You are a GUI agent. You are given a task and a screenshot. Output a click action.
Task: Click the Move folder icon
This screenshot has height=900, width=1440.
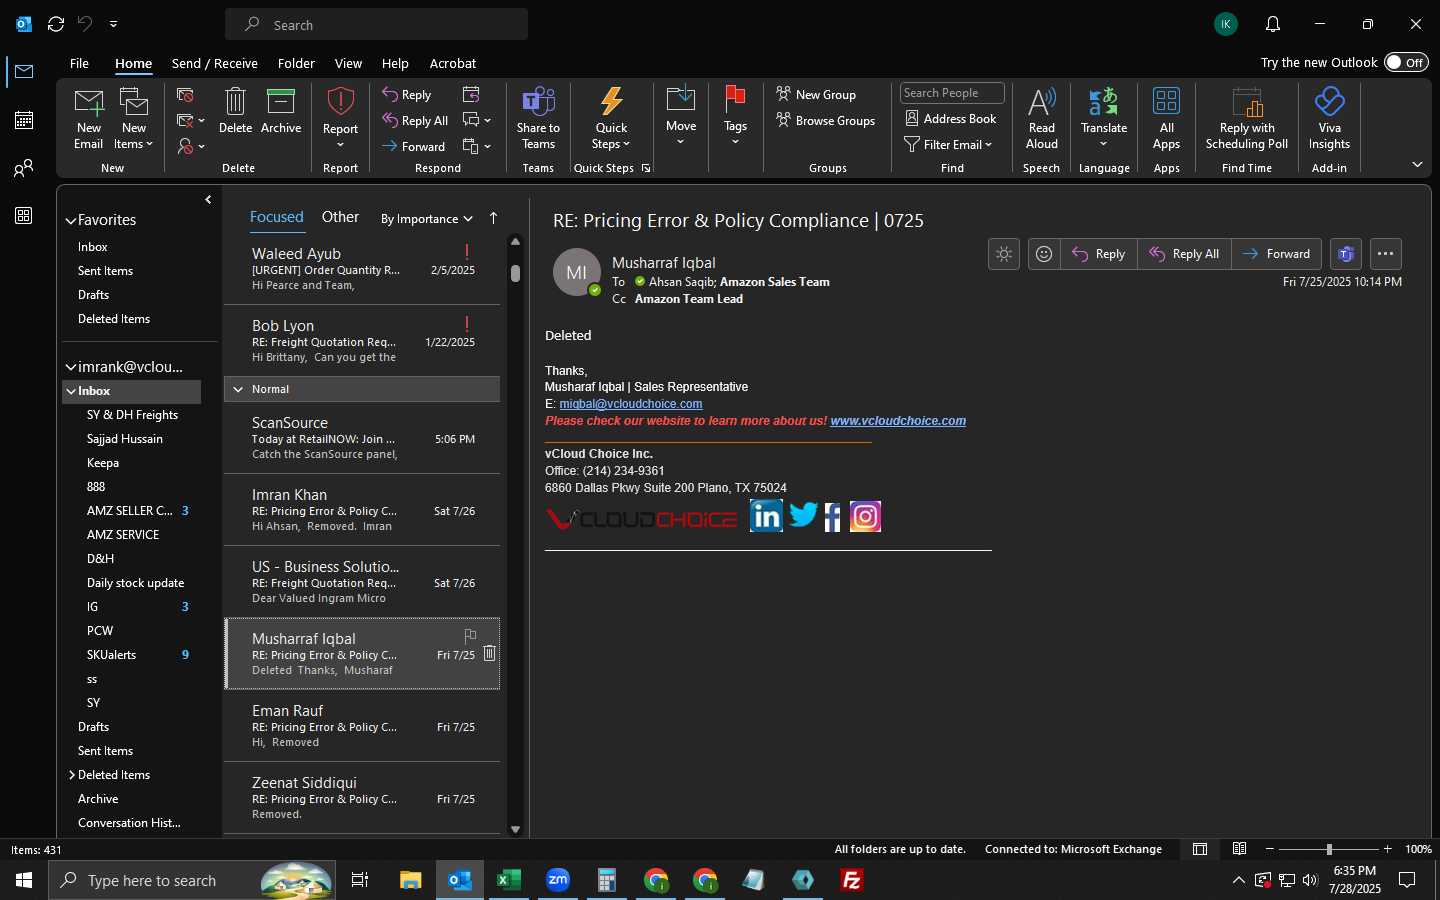(681, 100)
